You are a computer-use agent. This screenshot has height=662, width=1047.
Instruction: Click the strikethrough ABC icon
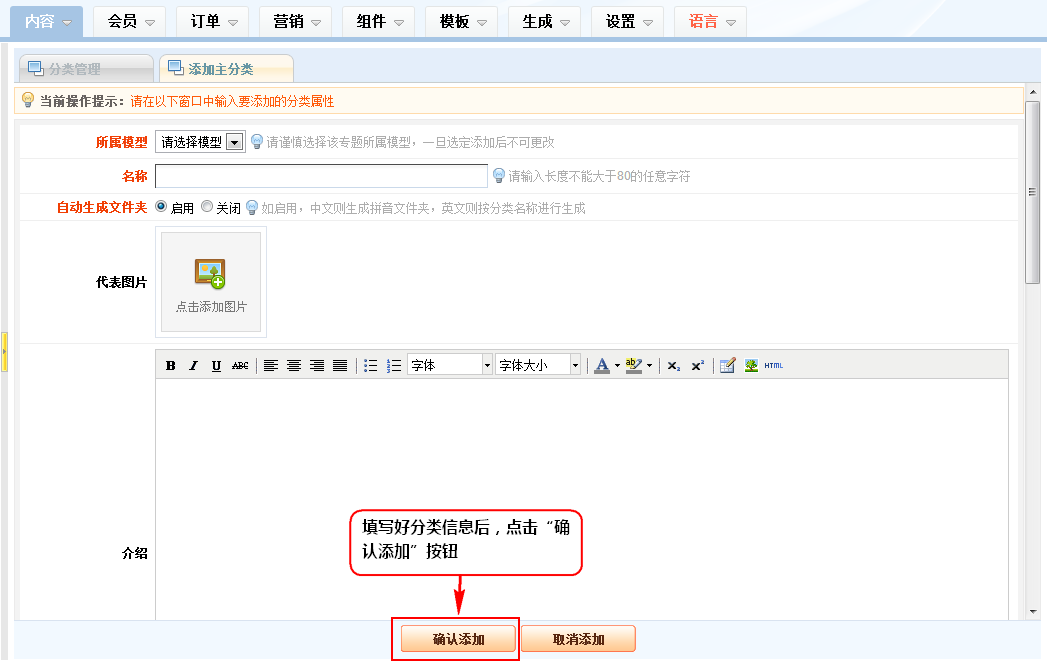(x=240, y=366)
